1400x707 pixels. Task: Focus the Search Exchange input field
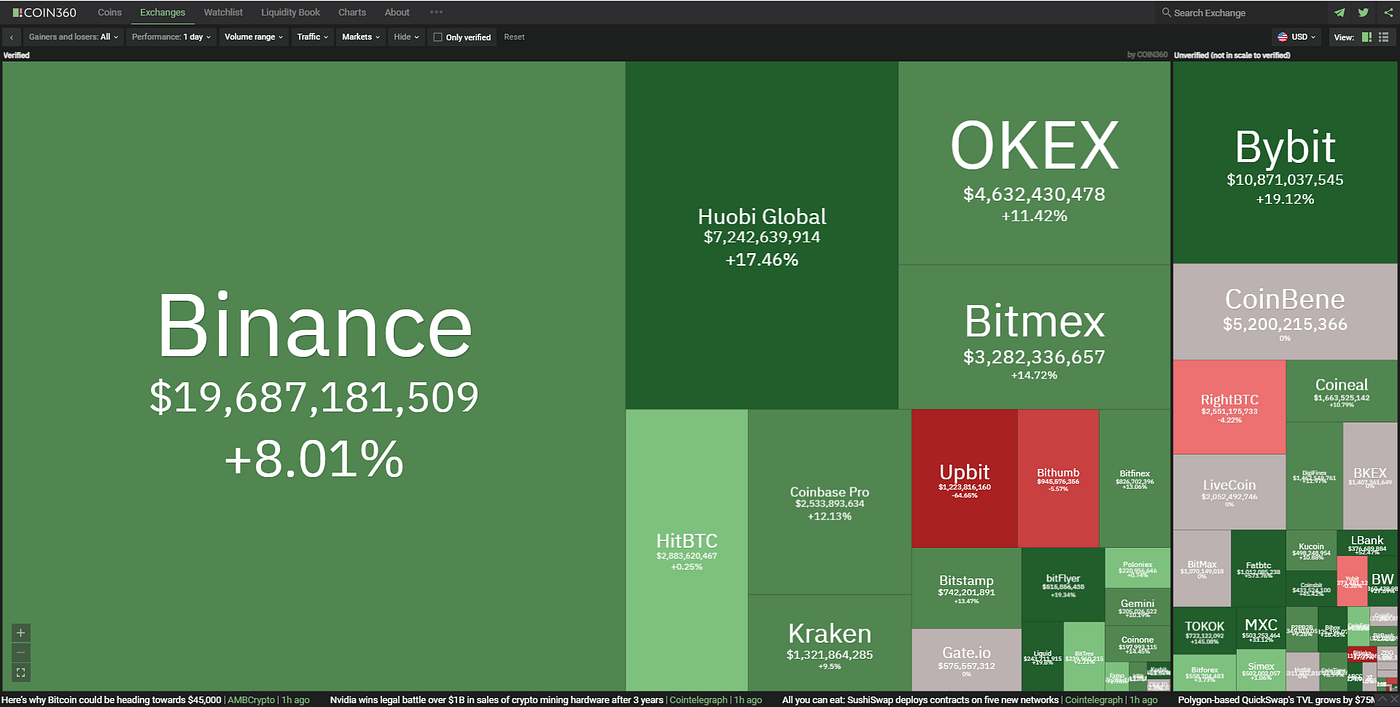coord(1240,13)
